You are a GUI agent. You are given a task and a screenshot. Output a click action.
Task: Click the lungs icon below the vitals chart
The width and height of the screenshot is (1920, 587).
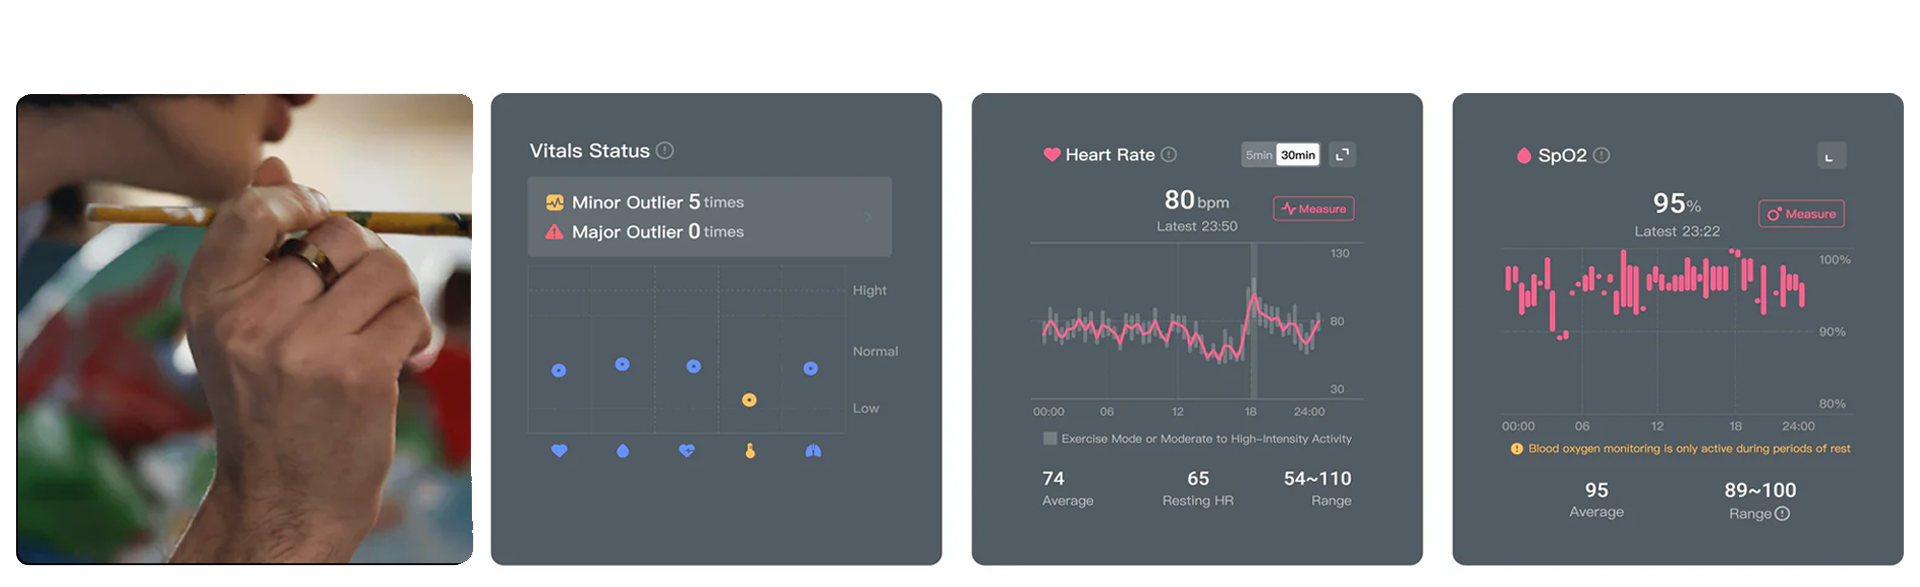click(813, 451)
